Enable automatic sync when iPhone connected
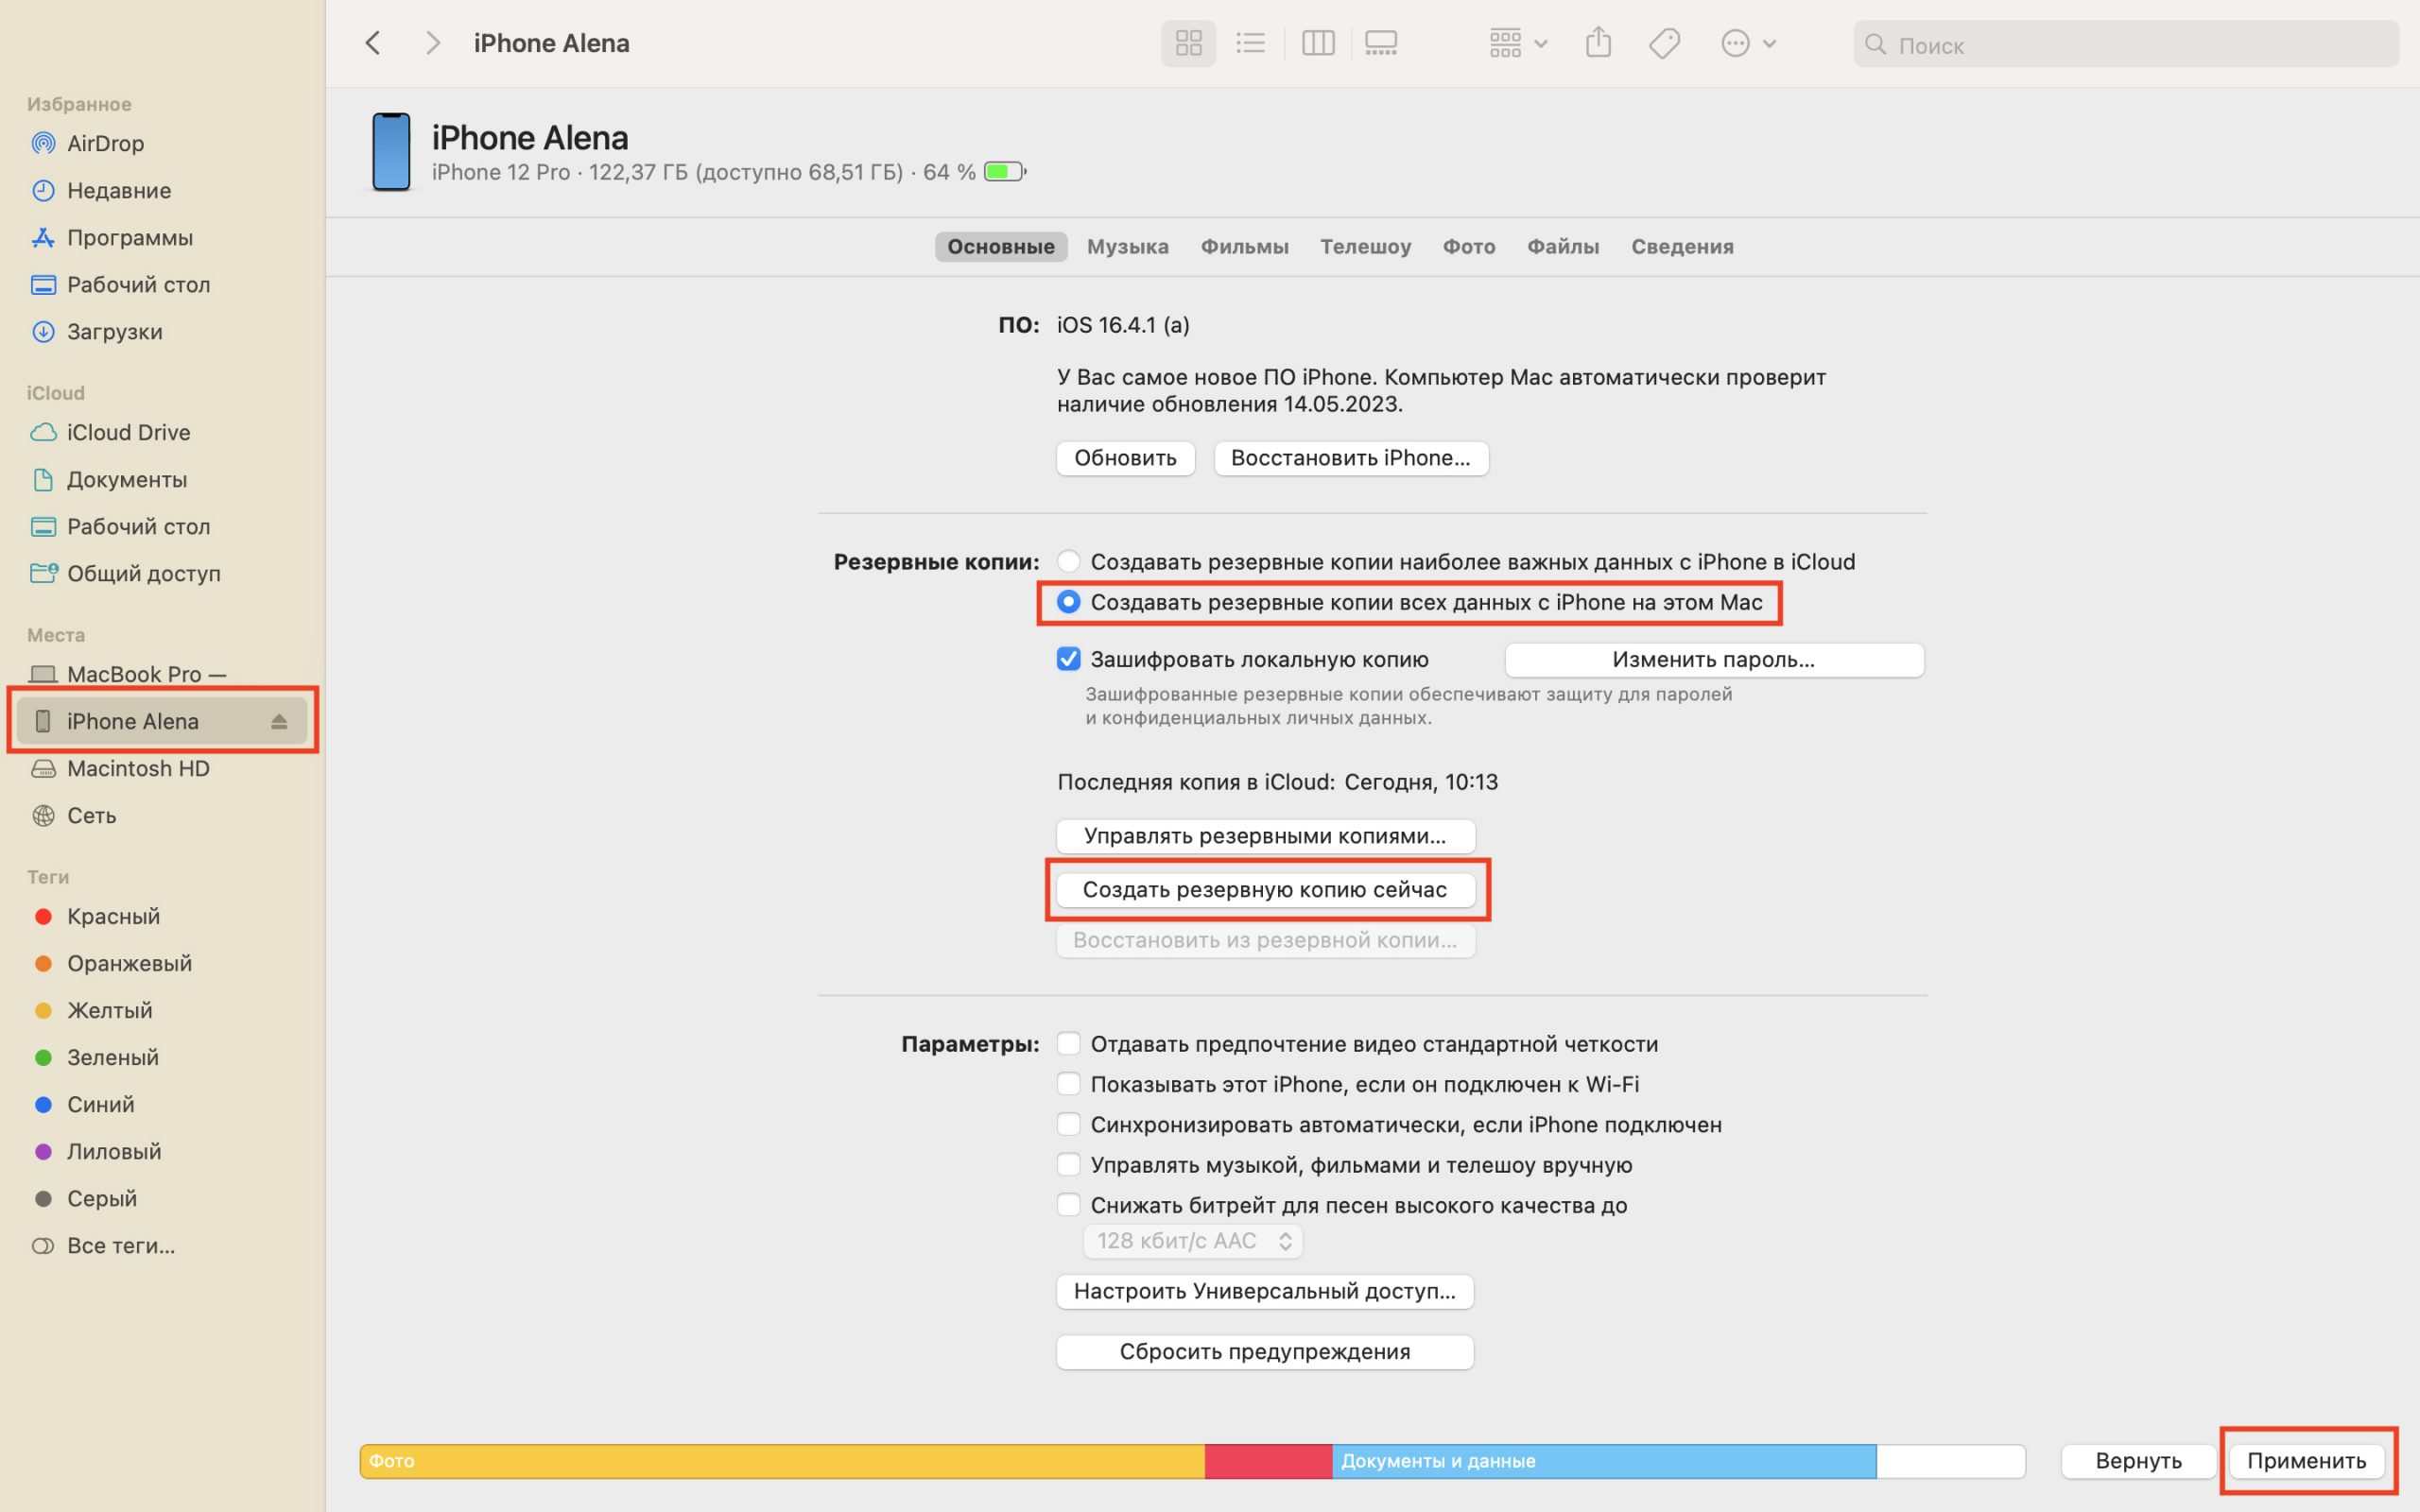 (x=1068, y=1124)
